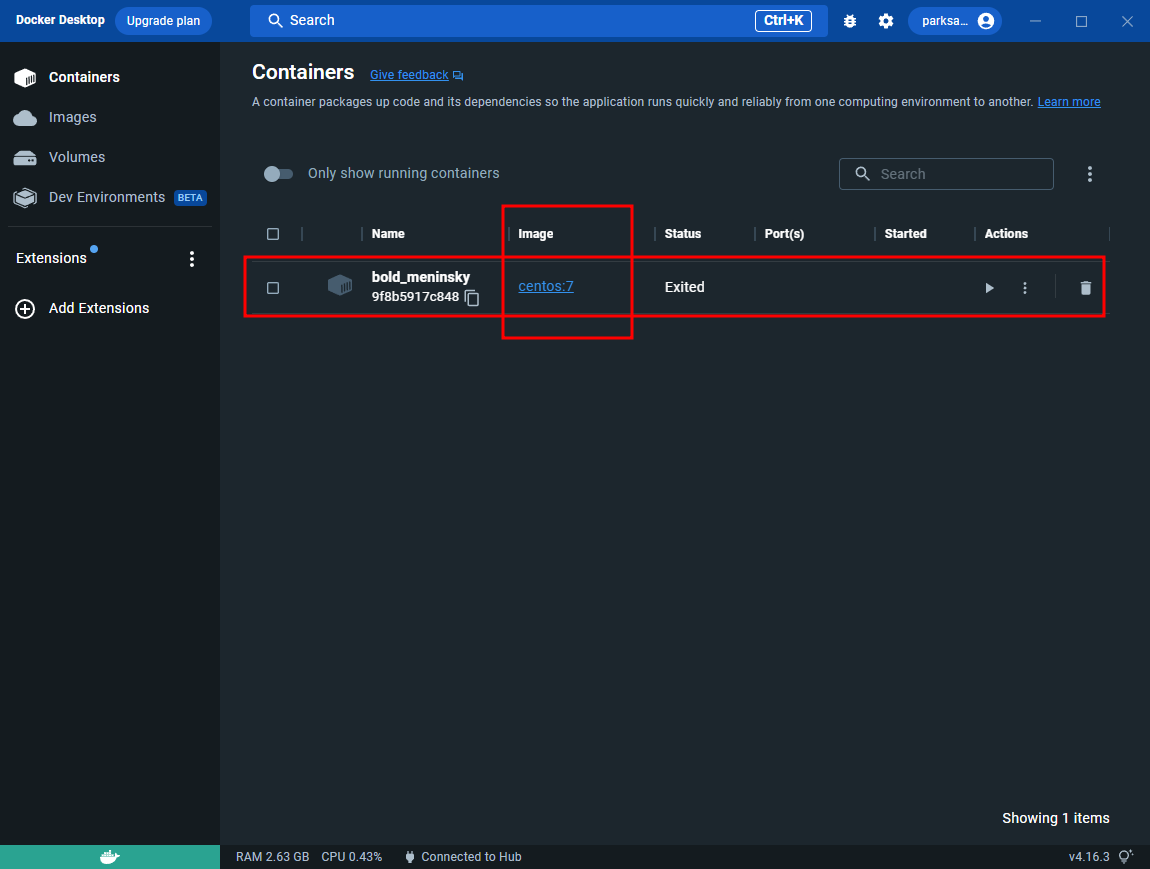Click the Upgrade plan button
The height and width of the screenshot is (869, 1150).
tap(164, 21)
